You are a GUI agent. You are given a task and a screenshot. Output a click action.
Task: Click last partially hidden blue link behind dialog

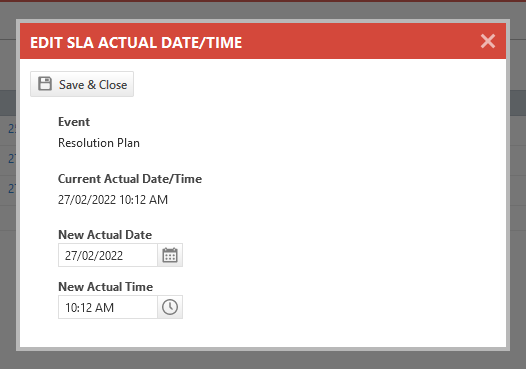pyautogui.click(x=11, y=188)
